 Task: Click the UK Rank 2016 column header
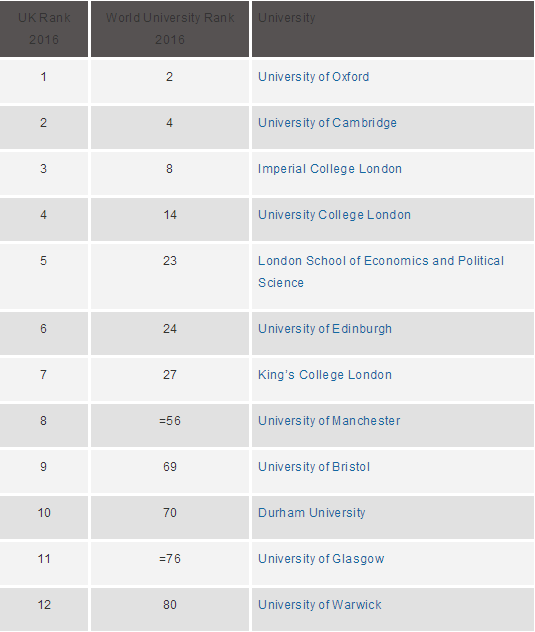[x=44, y=29]
